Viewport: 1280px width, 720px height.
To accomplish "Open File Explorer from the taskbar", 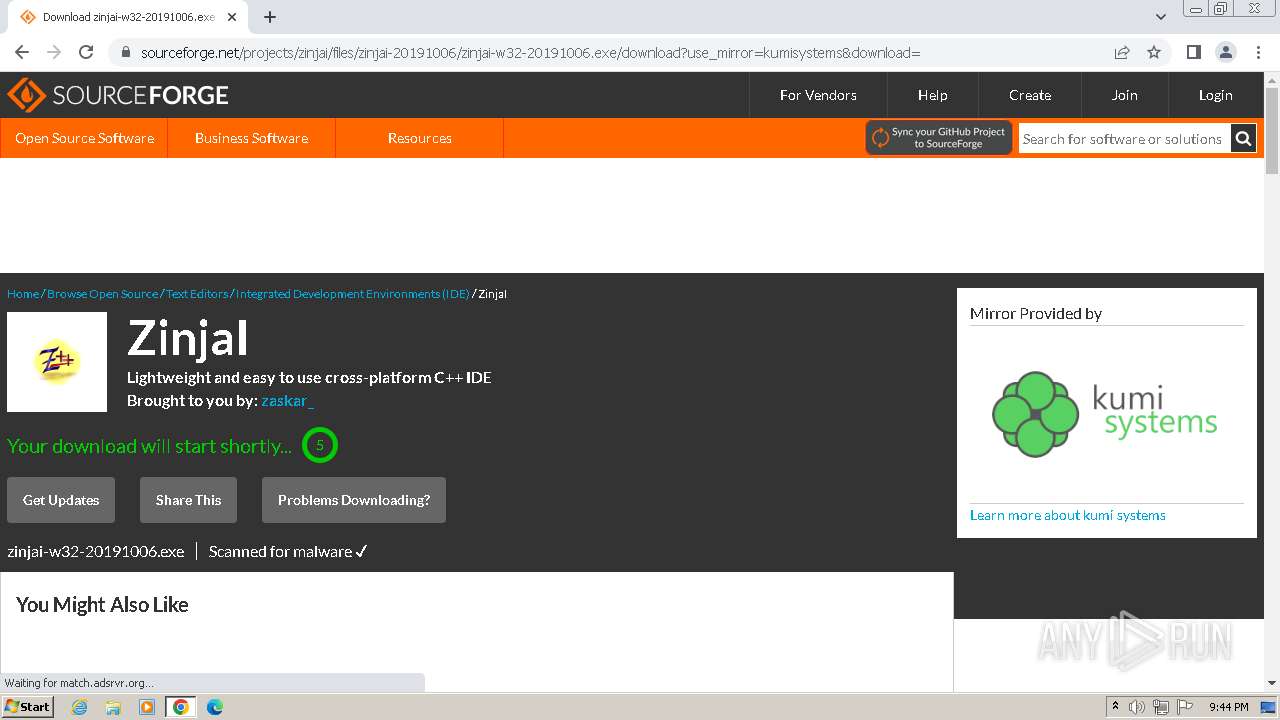I will (113, 707).
